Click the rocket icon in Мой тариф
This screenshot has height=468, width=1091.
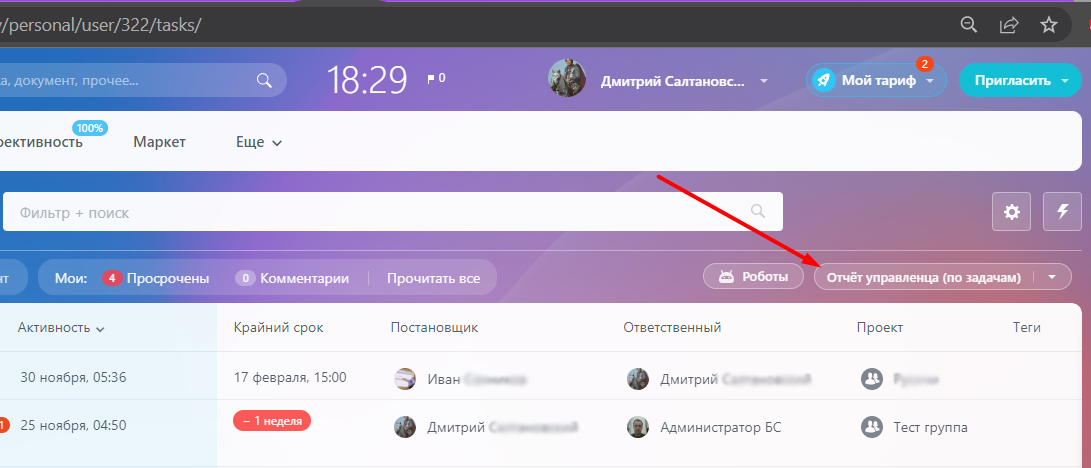(824, 81)
